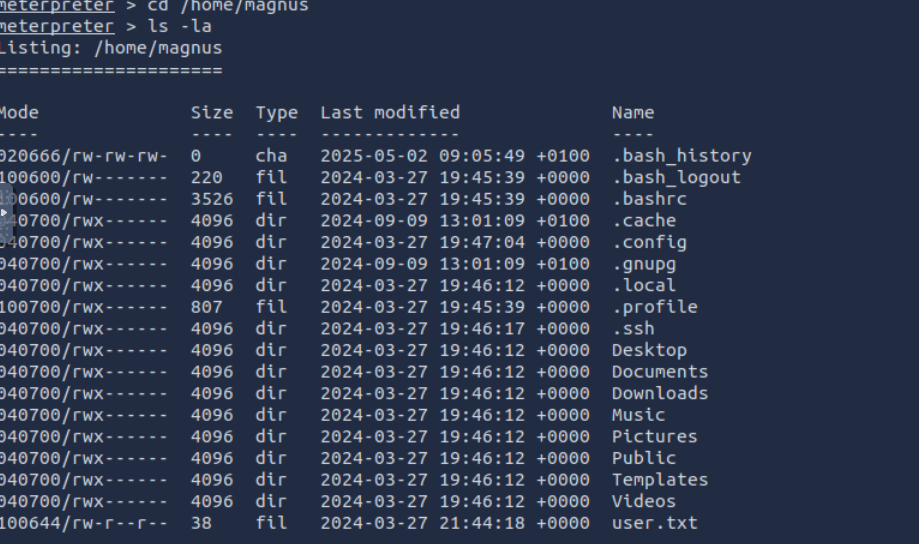Click the .ssh directory entry

pyautogui.click(x=633, y=328)
